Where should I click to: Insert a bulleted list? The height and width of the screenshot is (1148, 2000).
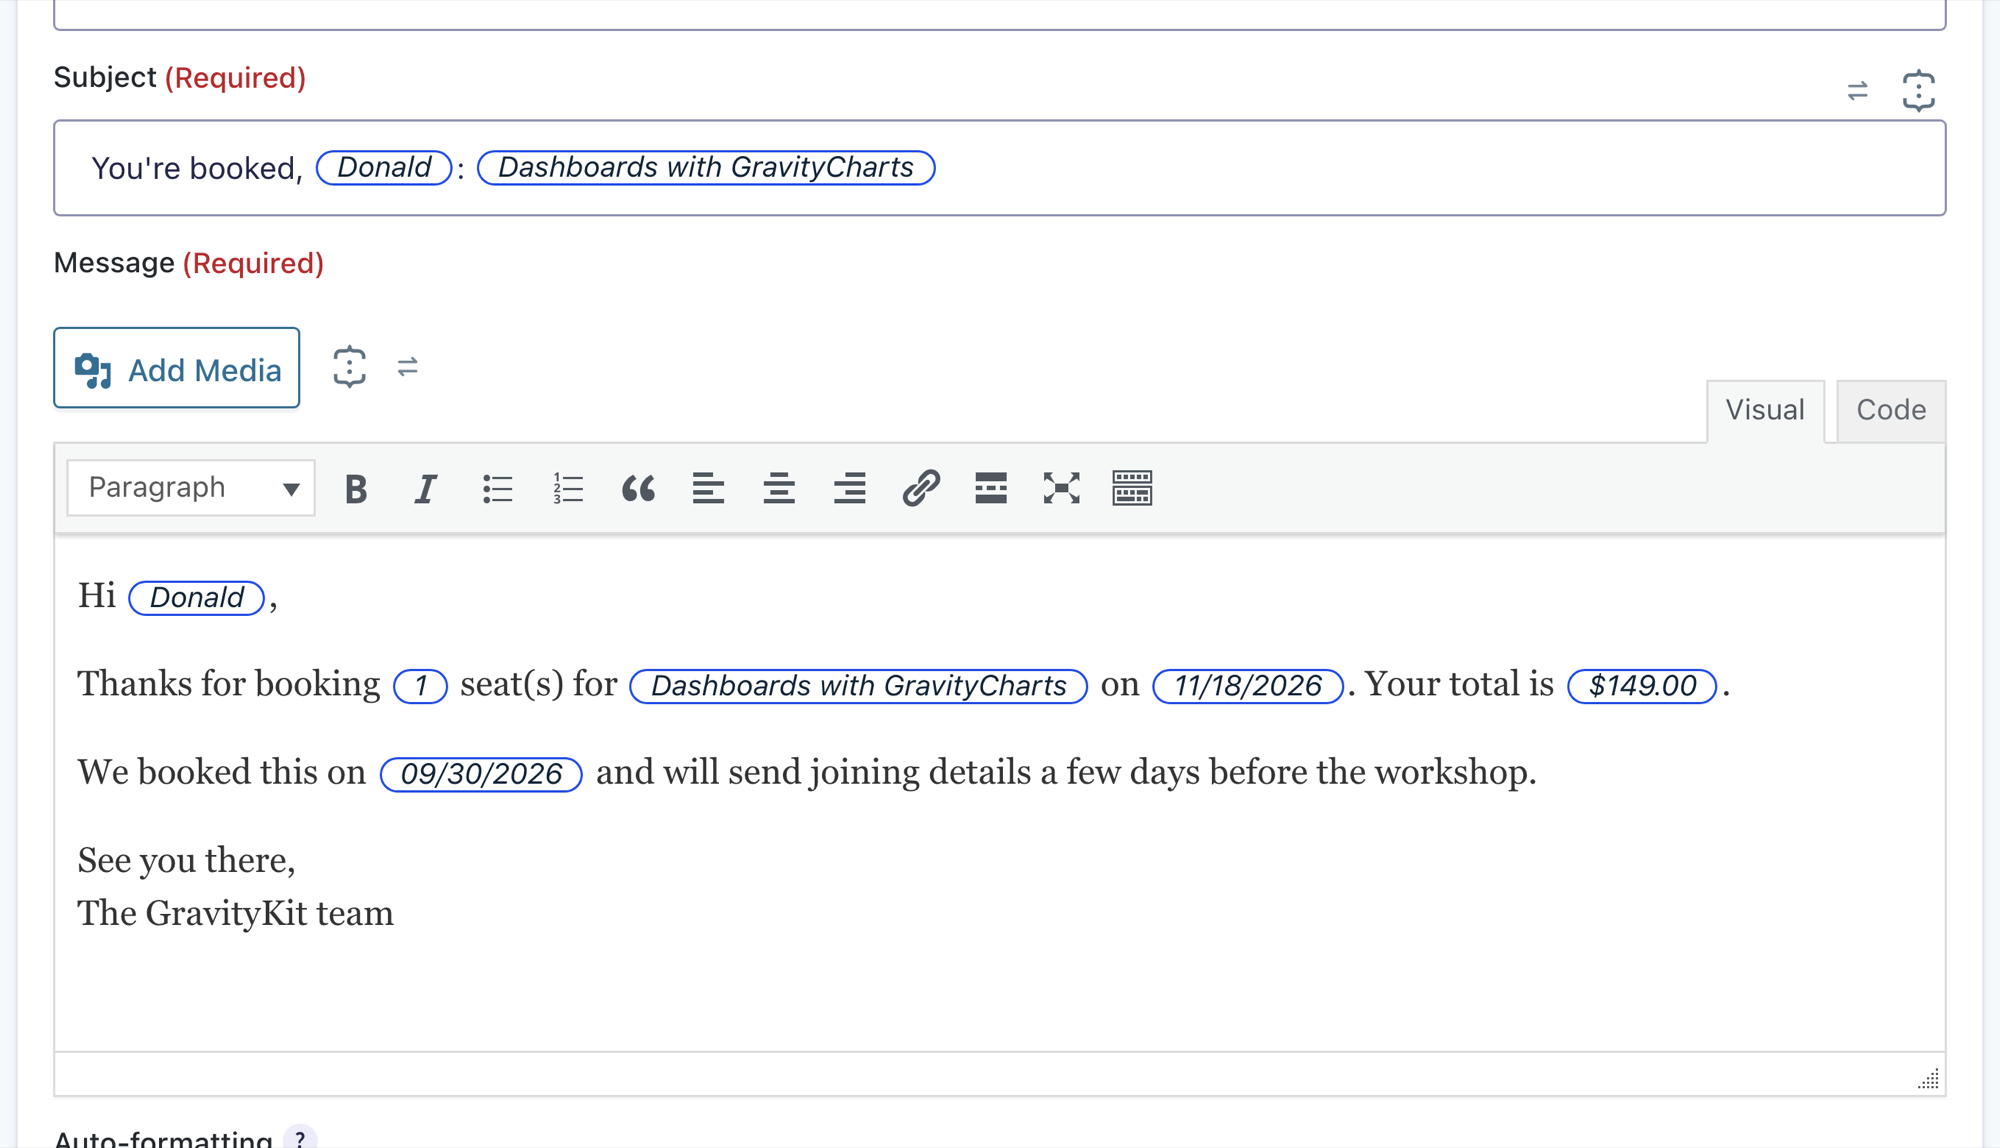tap(497, 488)
